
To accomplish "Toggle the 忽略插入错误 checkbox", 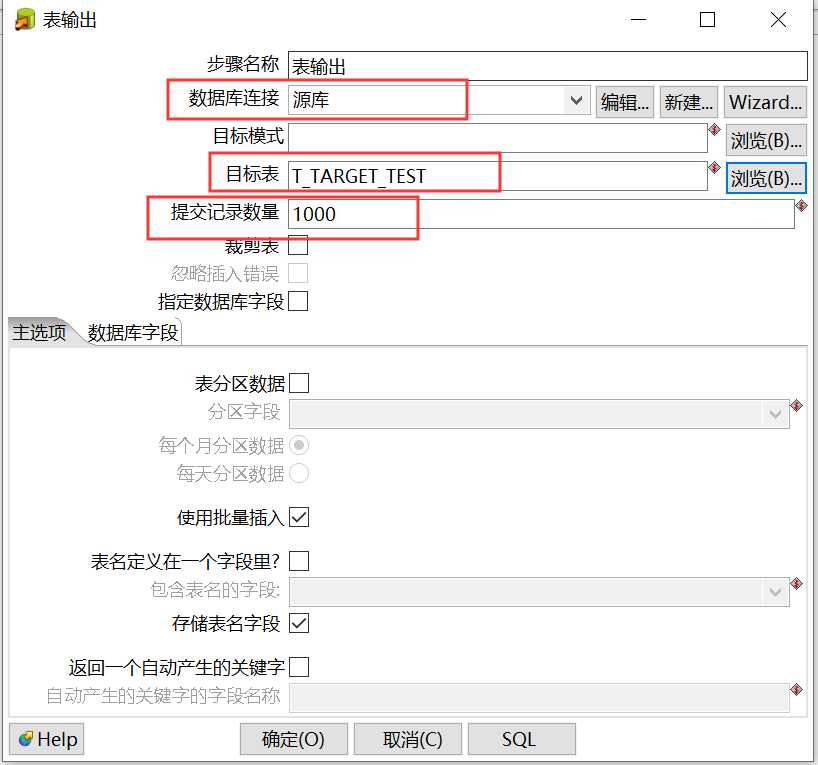I will point(298,273).
